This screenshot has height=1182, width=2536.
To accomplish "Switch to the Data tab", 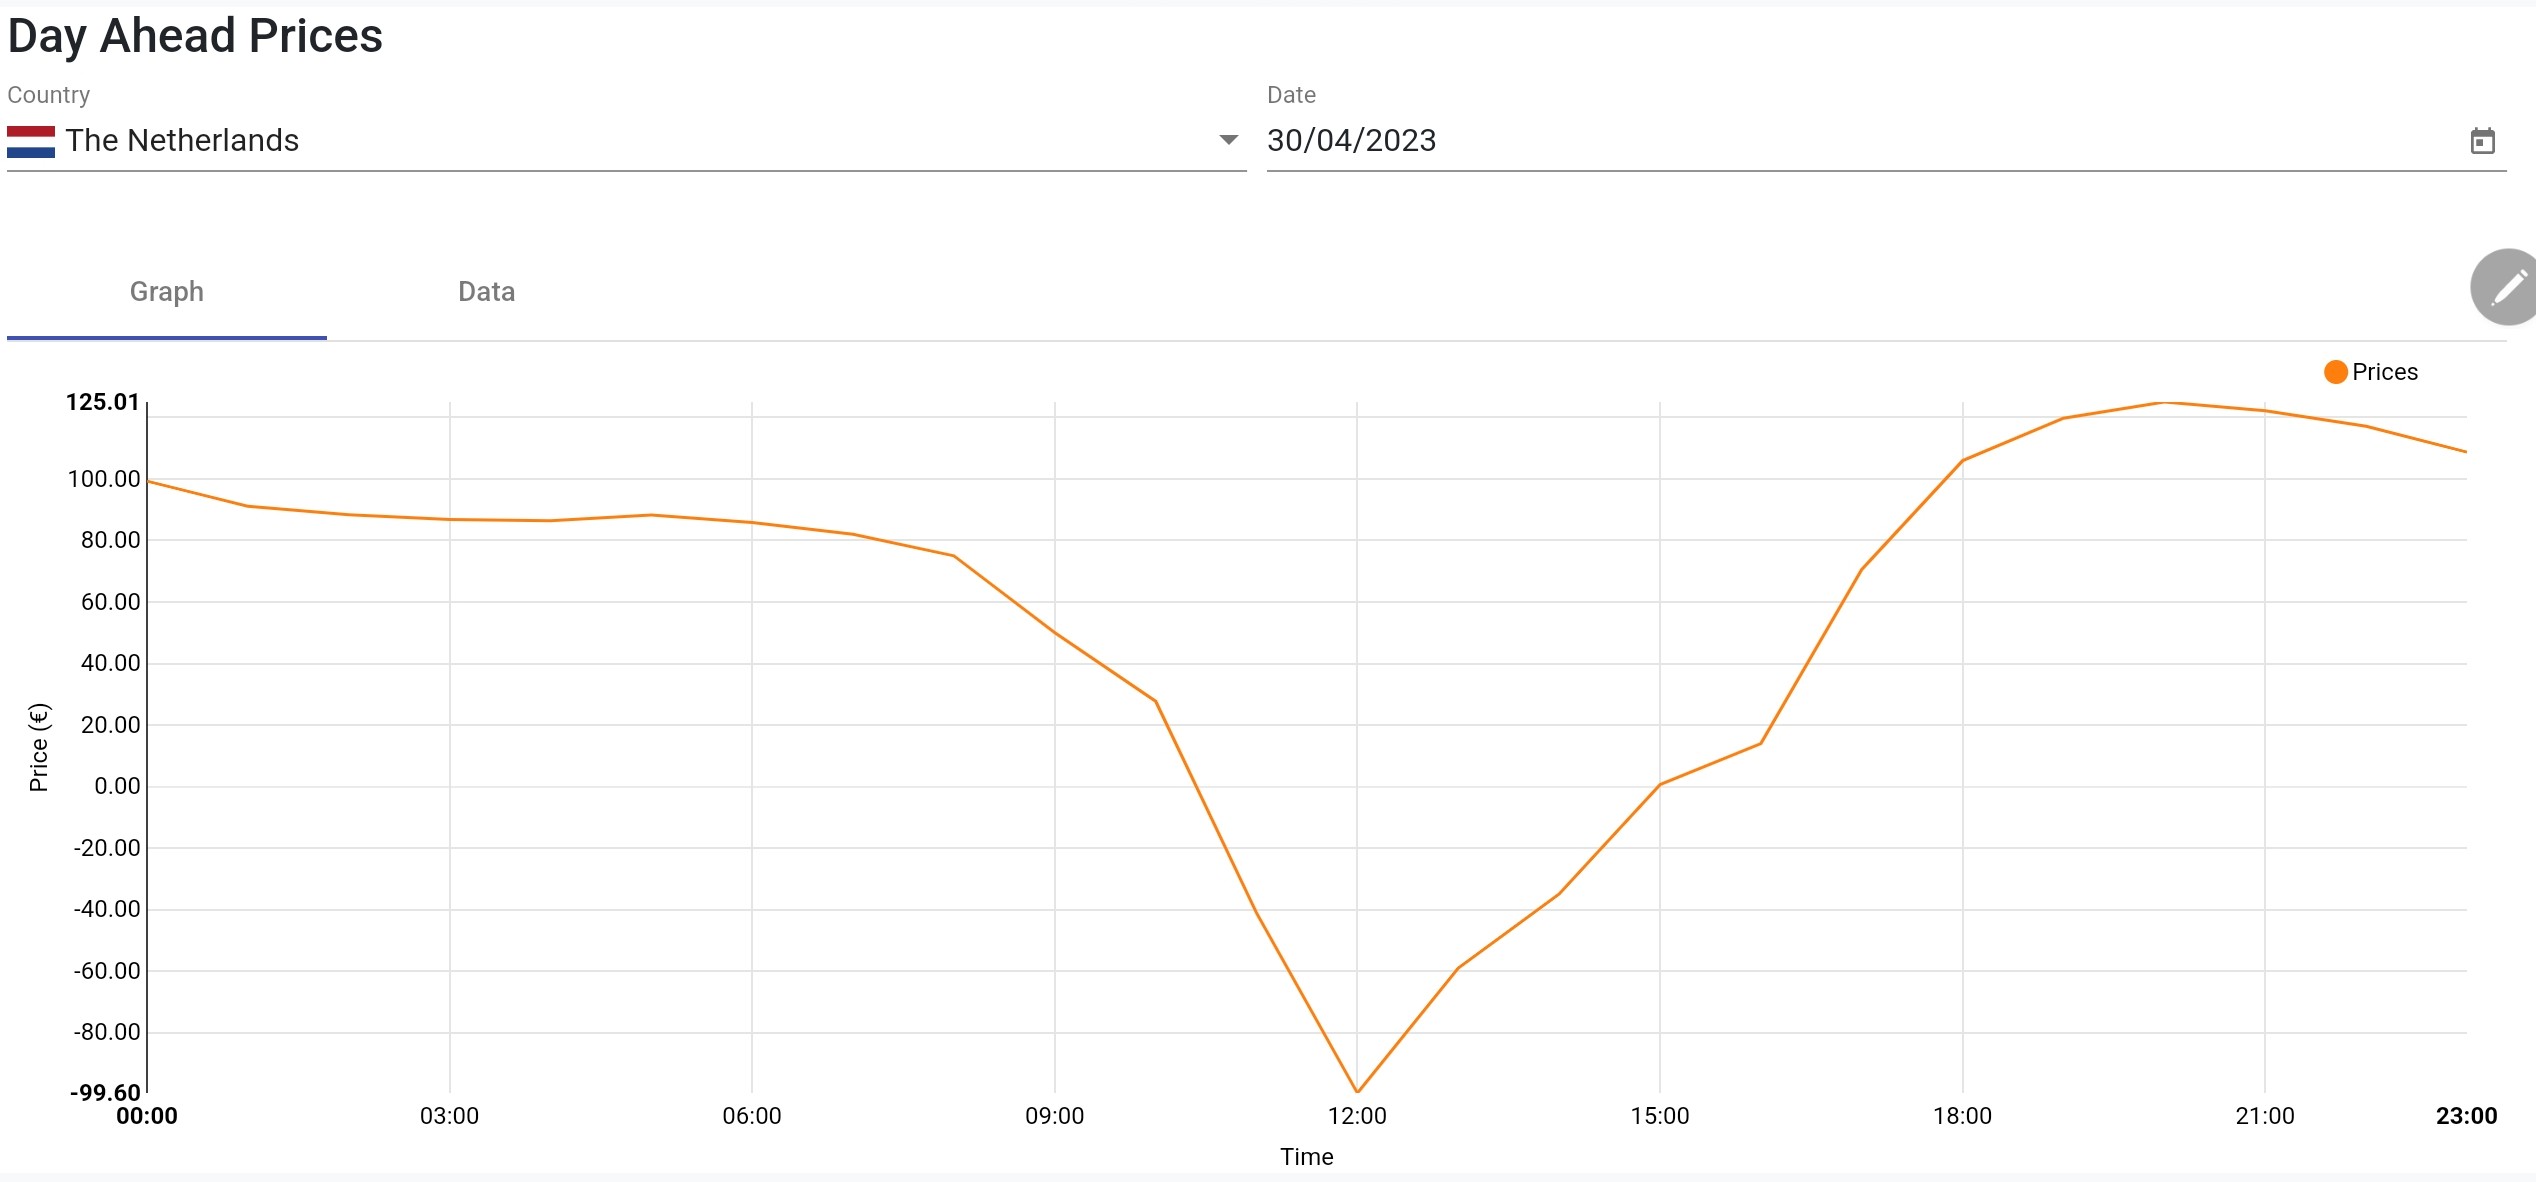I will [486, 292].
